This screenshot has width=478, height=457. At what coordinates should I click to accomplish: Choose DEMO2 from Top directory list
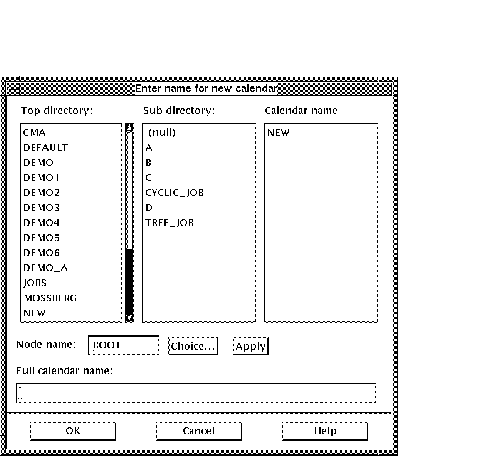click(41, 193)
